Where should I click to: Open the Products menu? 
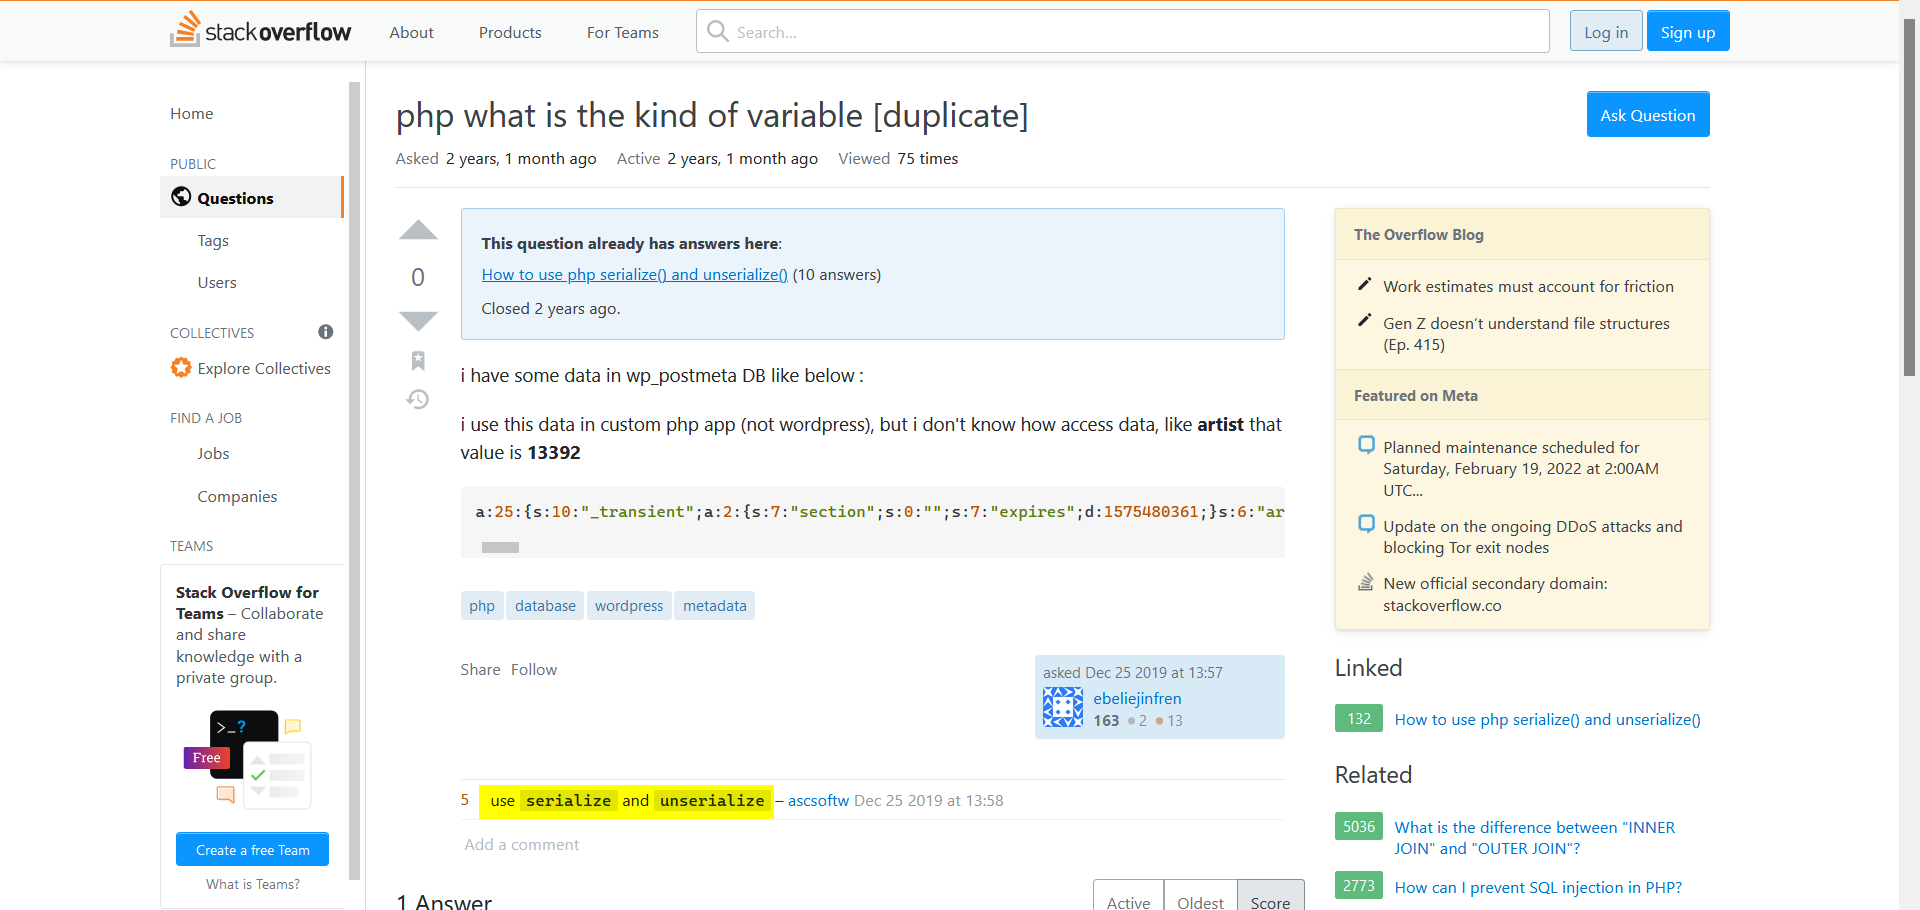510,32
